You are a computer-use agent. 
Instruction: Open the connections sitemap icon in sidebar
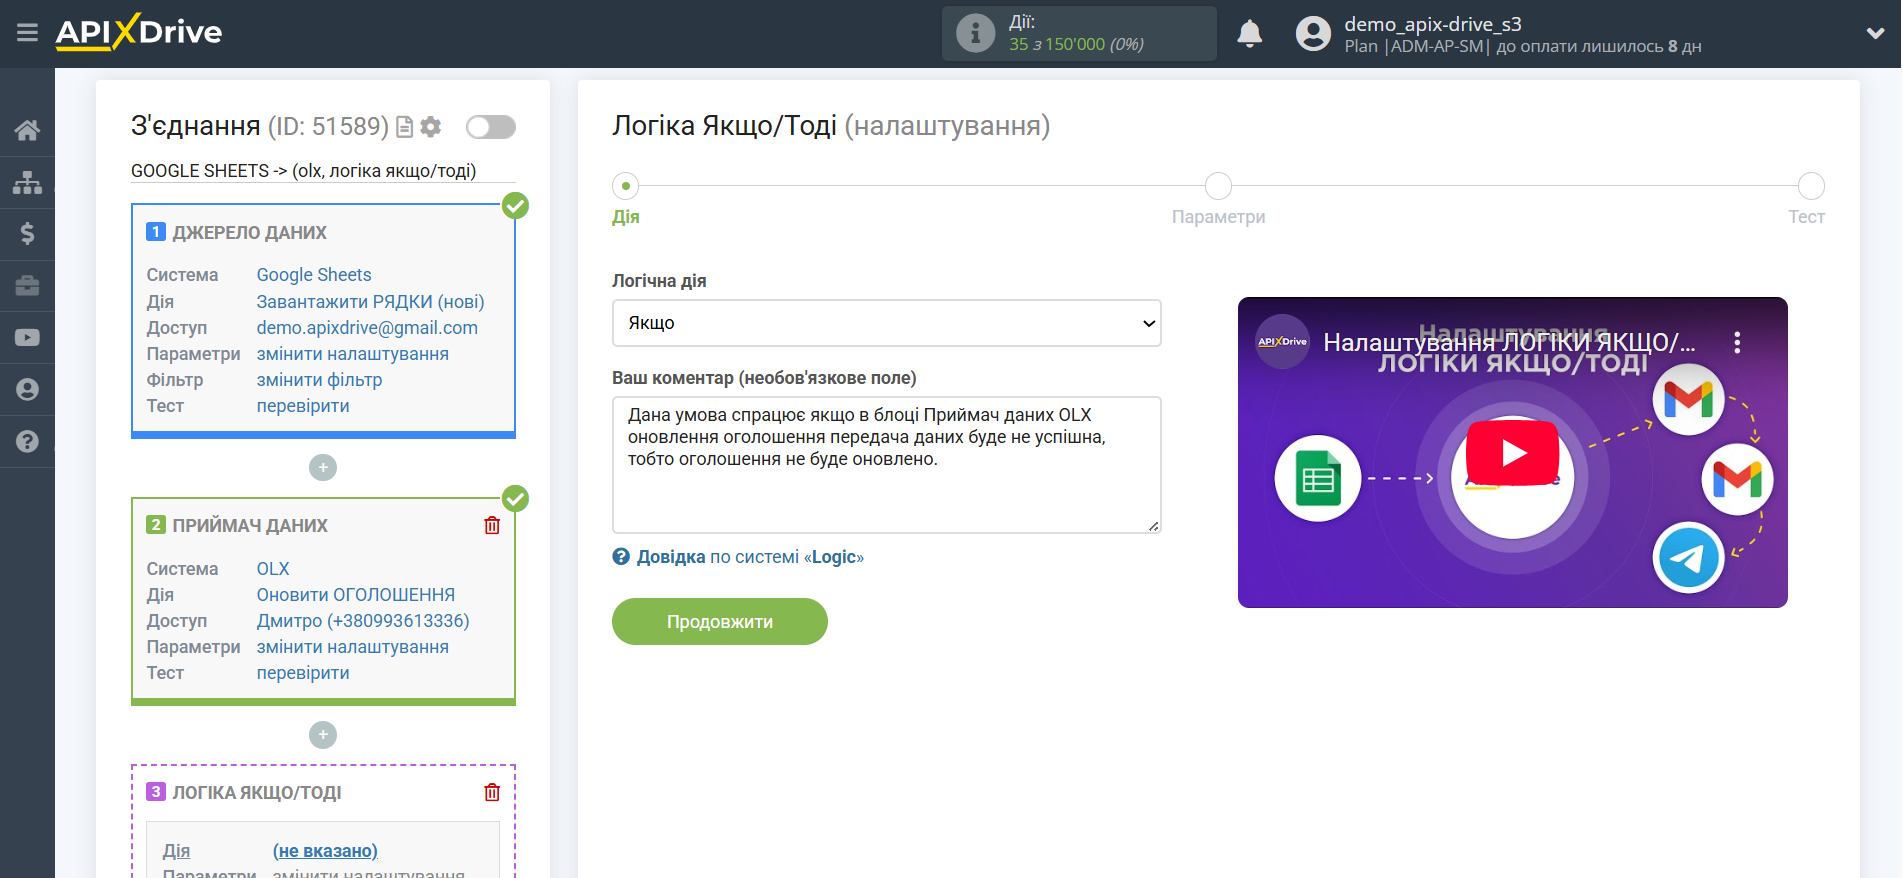(x=27, y=182)
